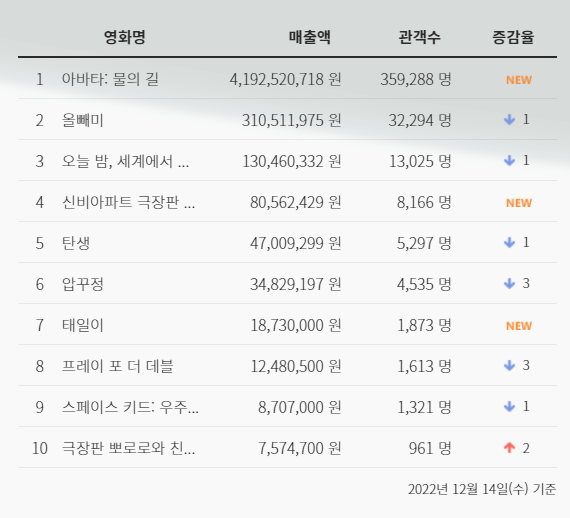
Task: Click revenue 47,009,299 원
Action: (296, 243)
